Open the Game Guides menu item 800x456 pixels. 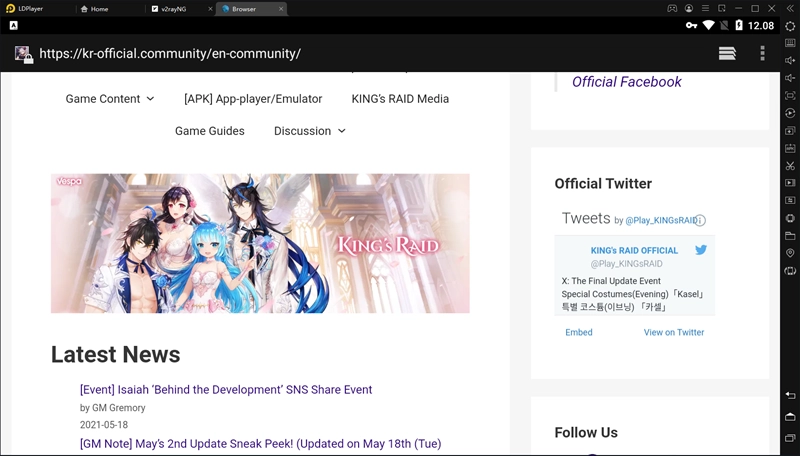(x=210, y=131)
